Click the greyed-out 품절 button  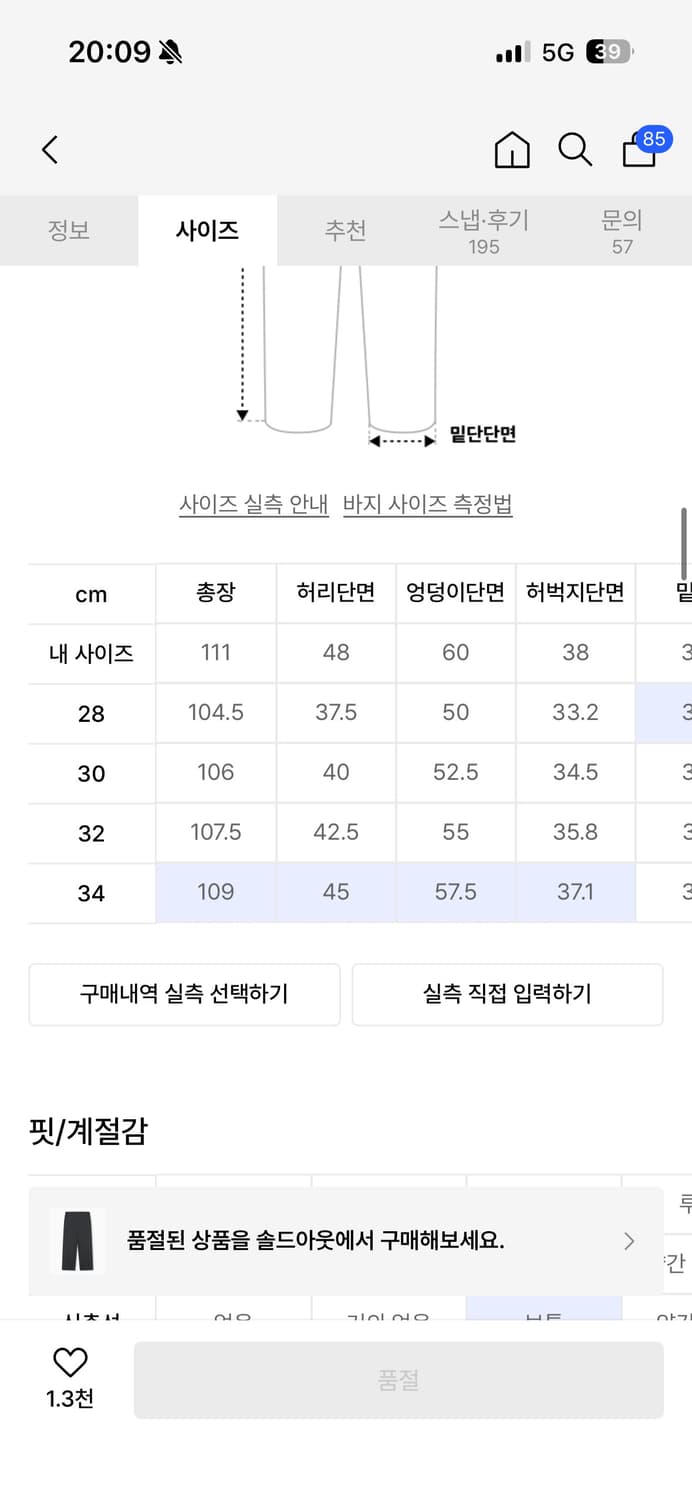(399, 1379)
